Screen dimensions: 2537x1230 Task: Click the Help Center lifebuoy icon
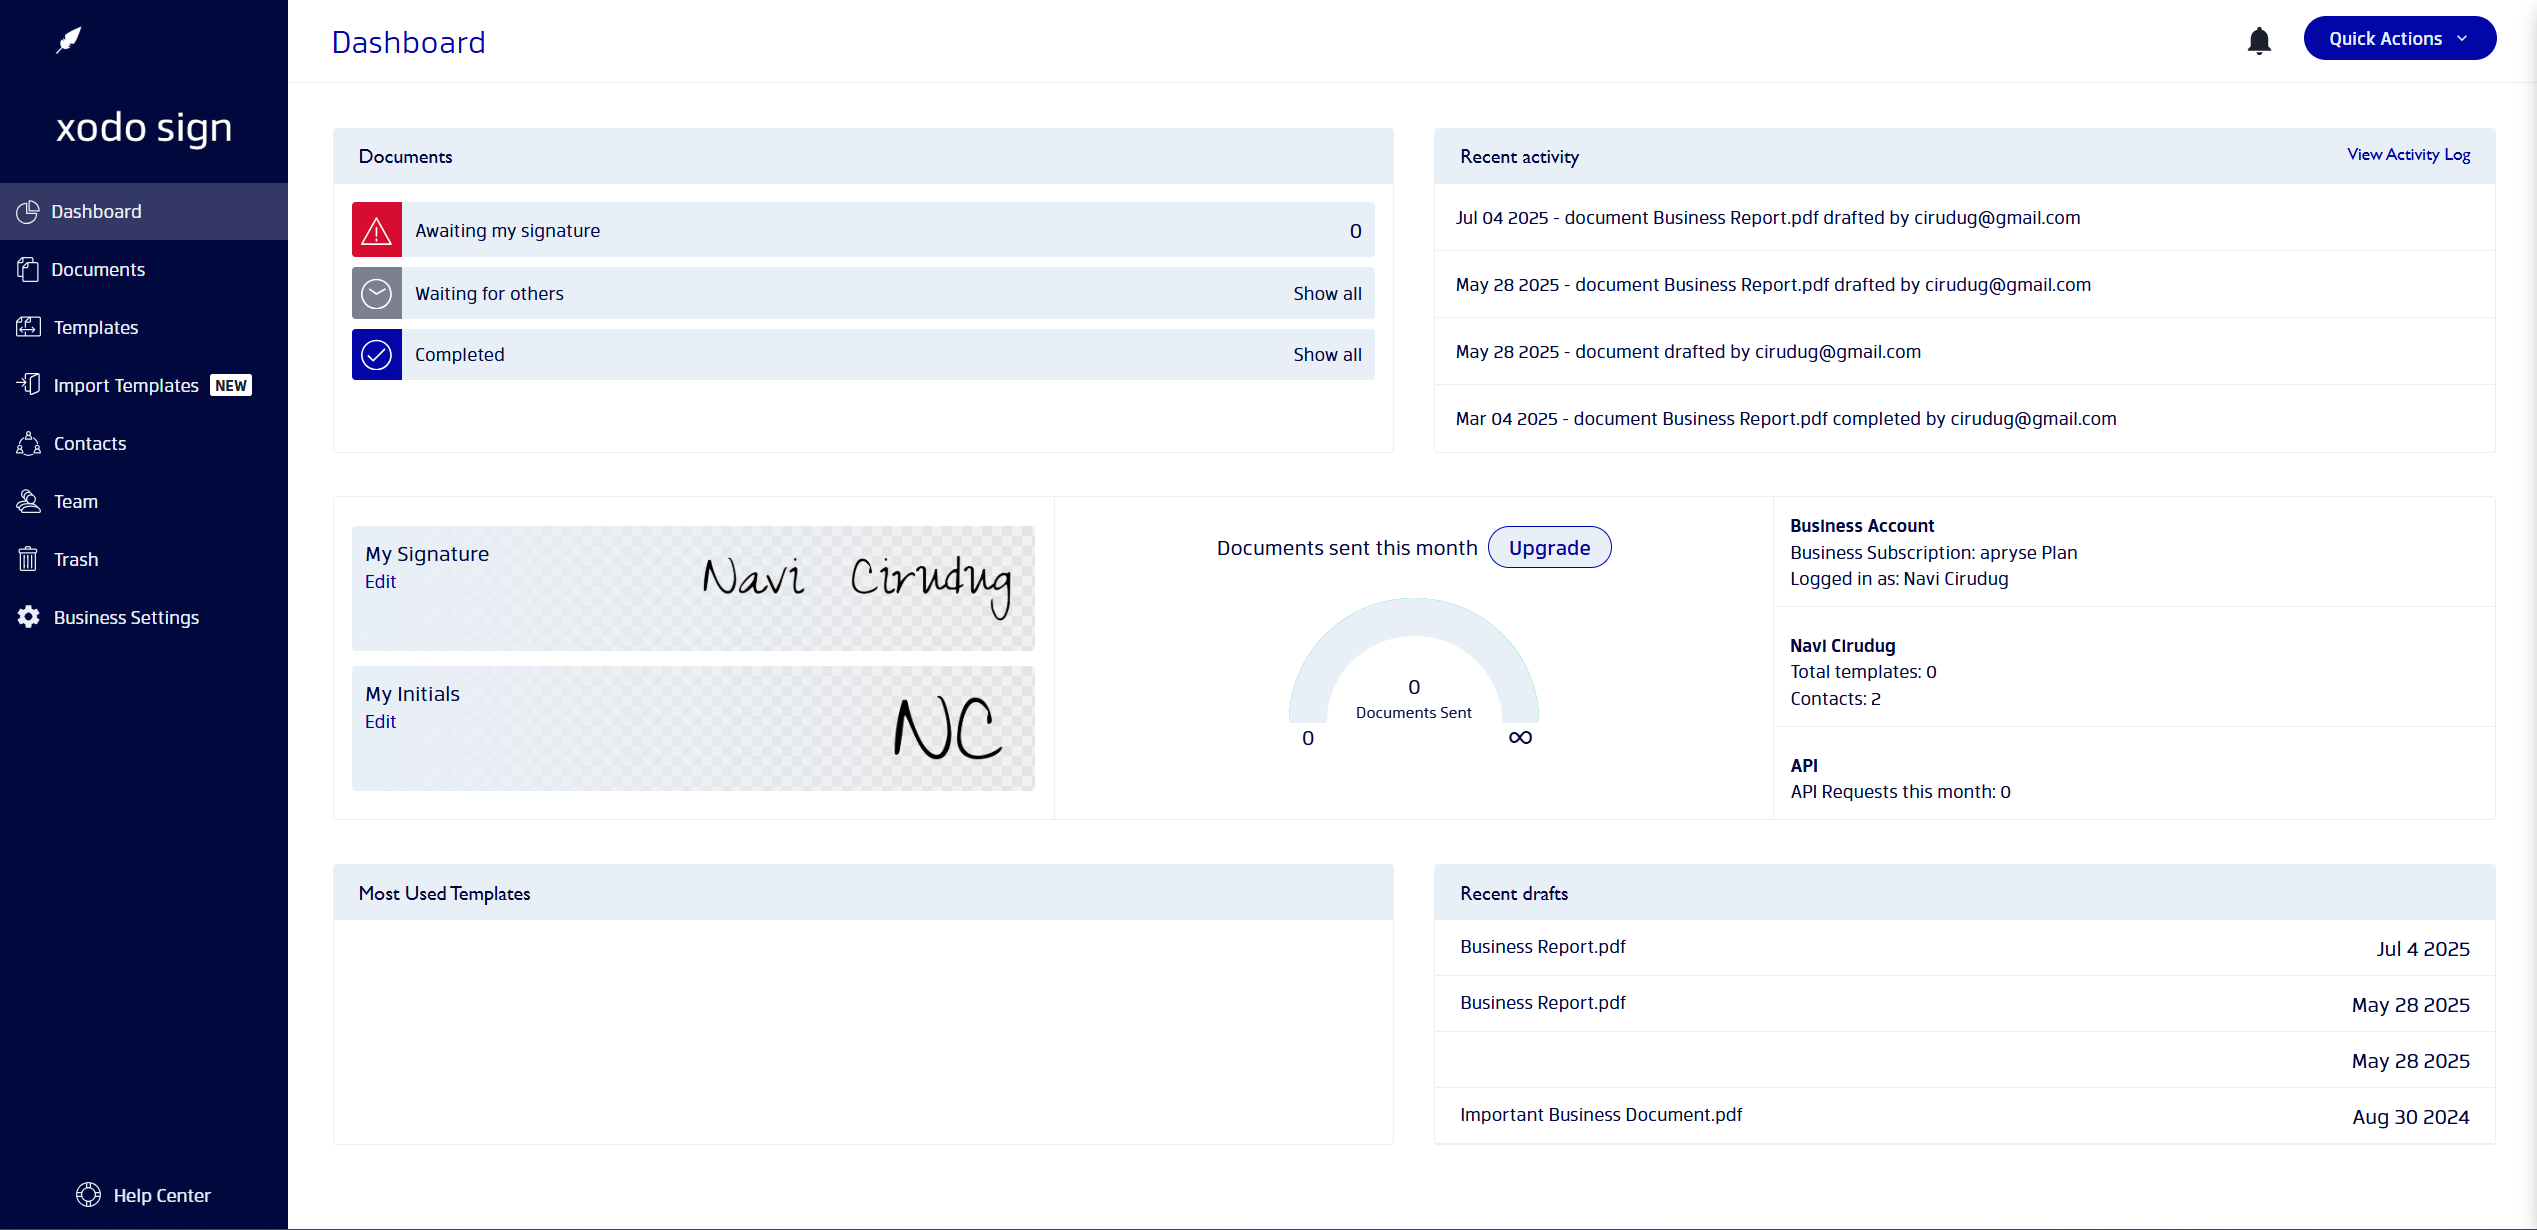point(88,1195)
